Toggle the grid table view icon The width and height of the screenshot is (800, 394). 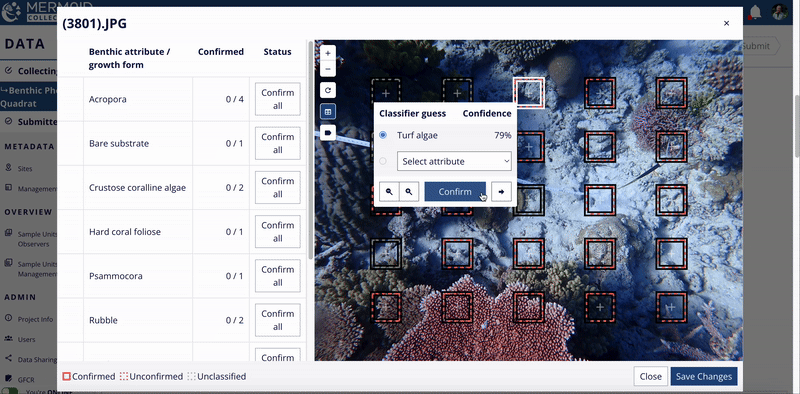[328, 111]
